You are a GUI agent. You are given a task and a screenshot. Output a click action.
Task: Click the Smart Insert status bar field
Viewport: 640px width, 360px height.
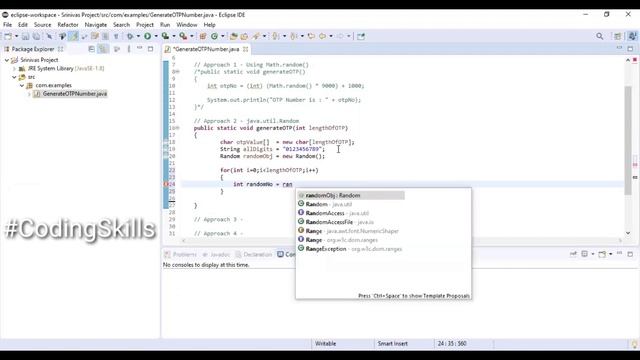(x=392, y=344)
